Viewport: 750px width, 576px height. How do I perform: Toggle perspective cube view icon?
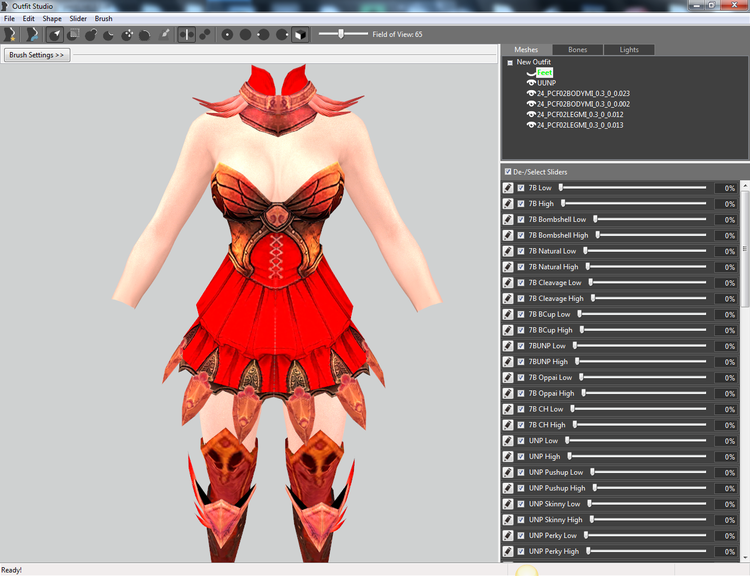[x=300, y=34]
